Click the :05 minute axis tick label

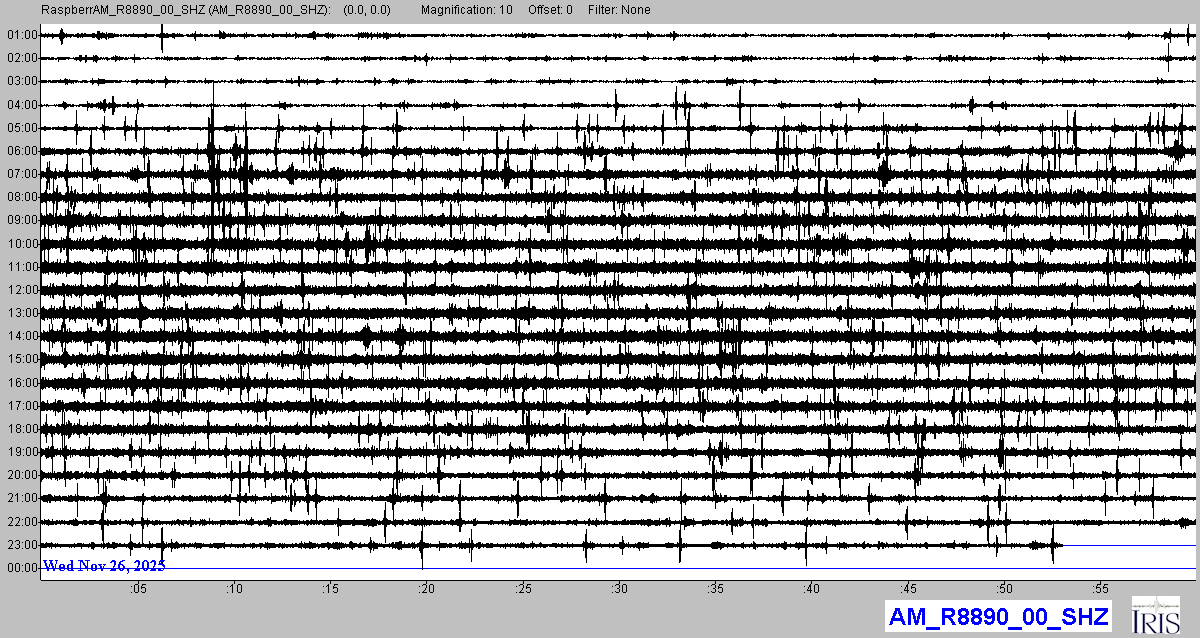coord(138,589)
